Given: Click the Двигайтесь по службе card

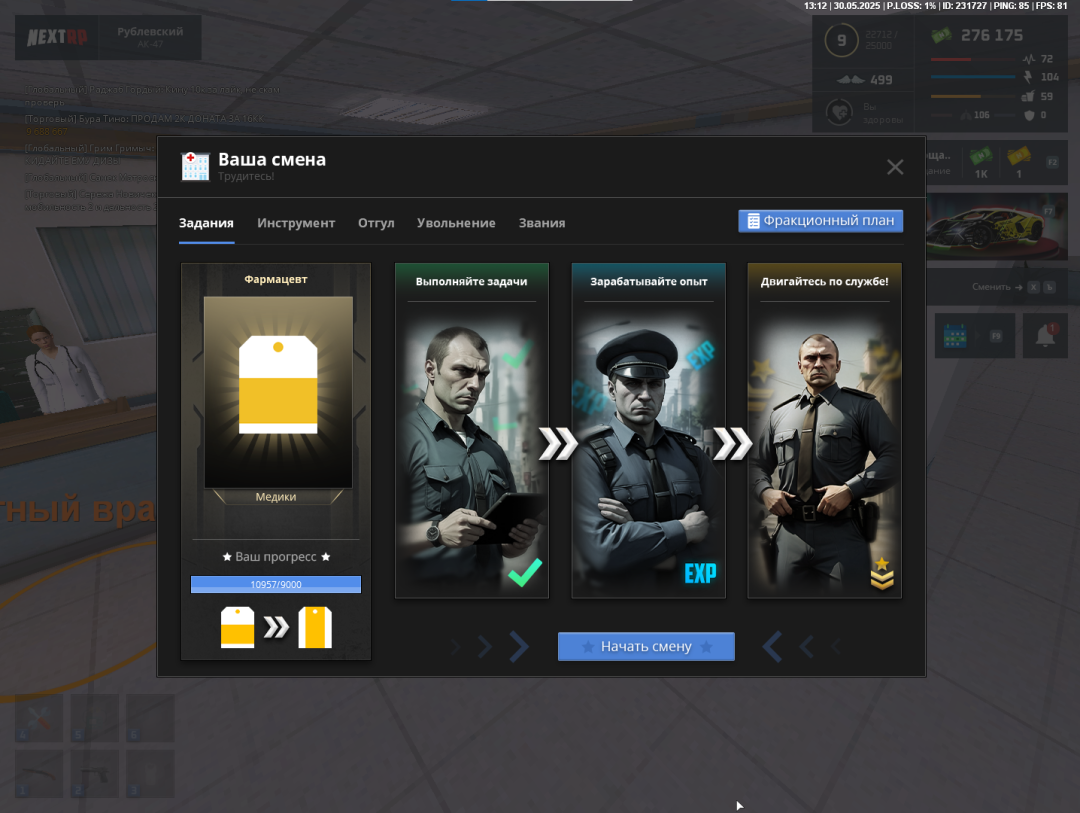Looking at the screenshot, I should 824,430.
